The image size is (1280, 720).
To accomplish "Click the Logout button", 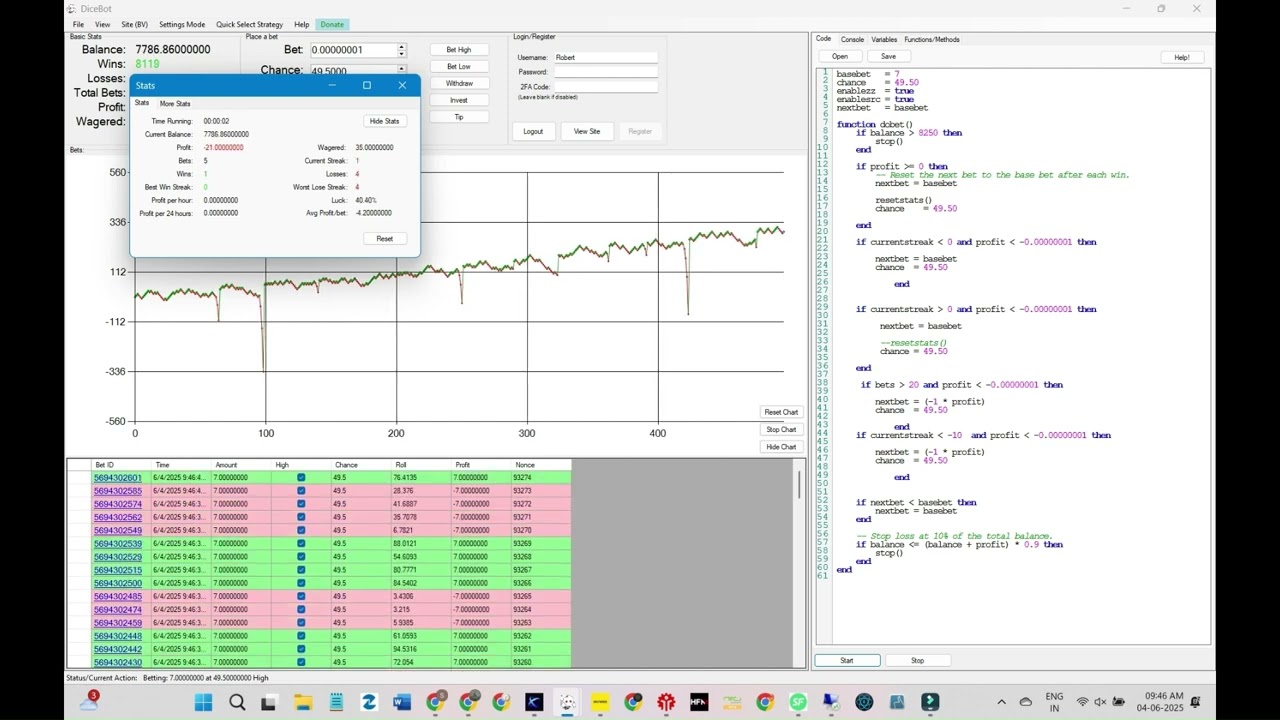I will coord(533,131).
